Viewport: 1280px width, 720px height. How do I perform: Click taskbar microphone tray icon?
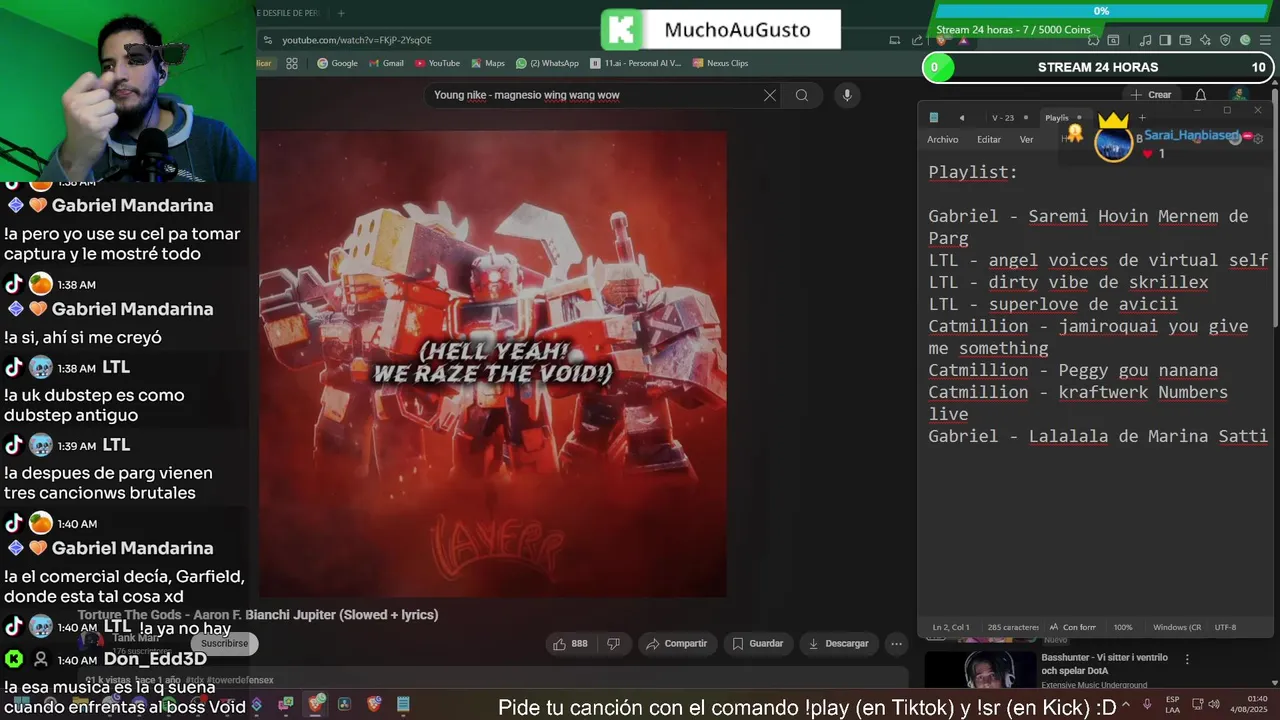pos(1147,705)
